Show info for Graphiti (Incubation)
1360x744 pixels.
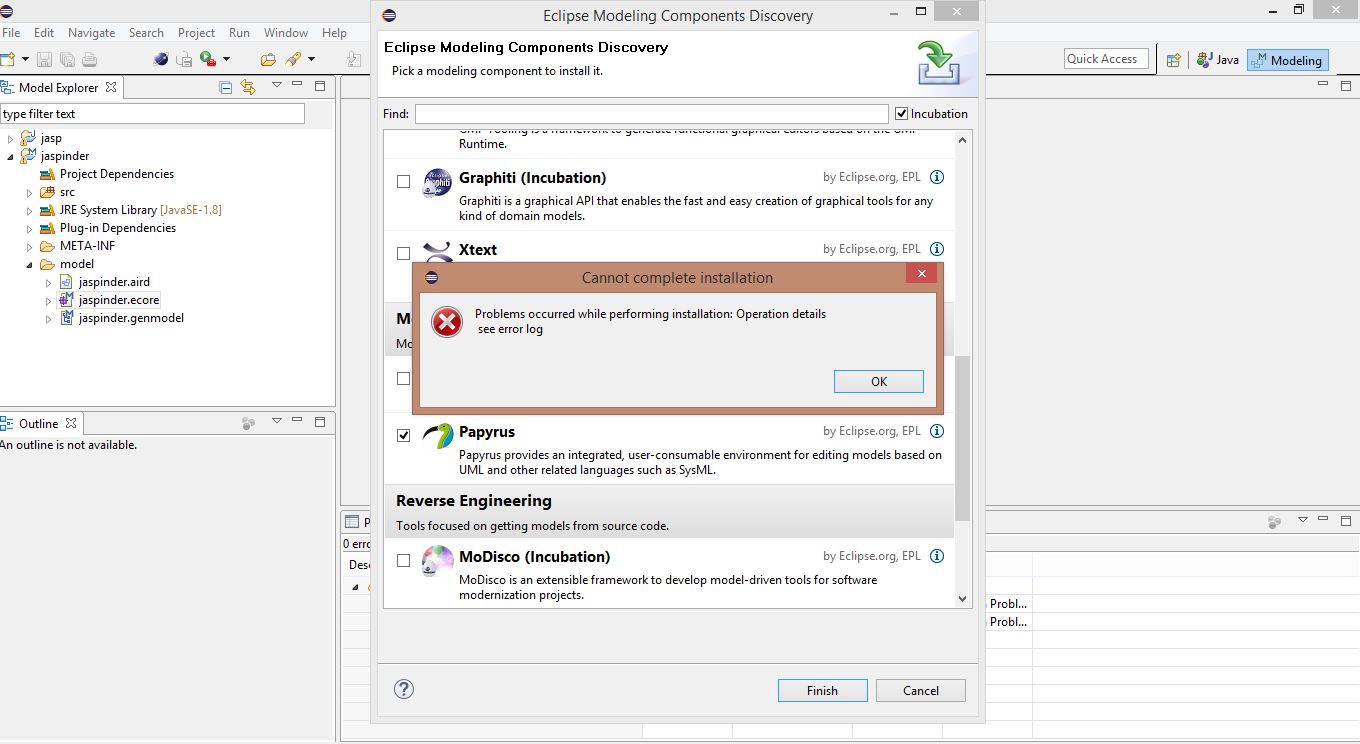point(937,177)
